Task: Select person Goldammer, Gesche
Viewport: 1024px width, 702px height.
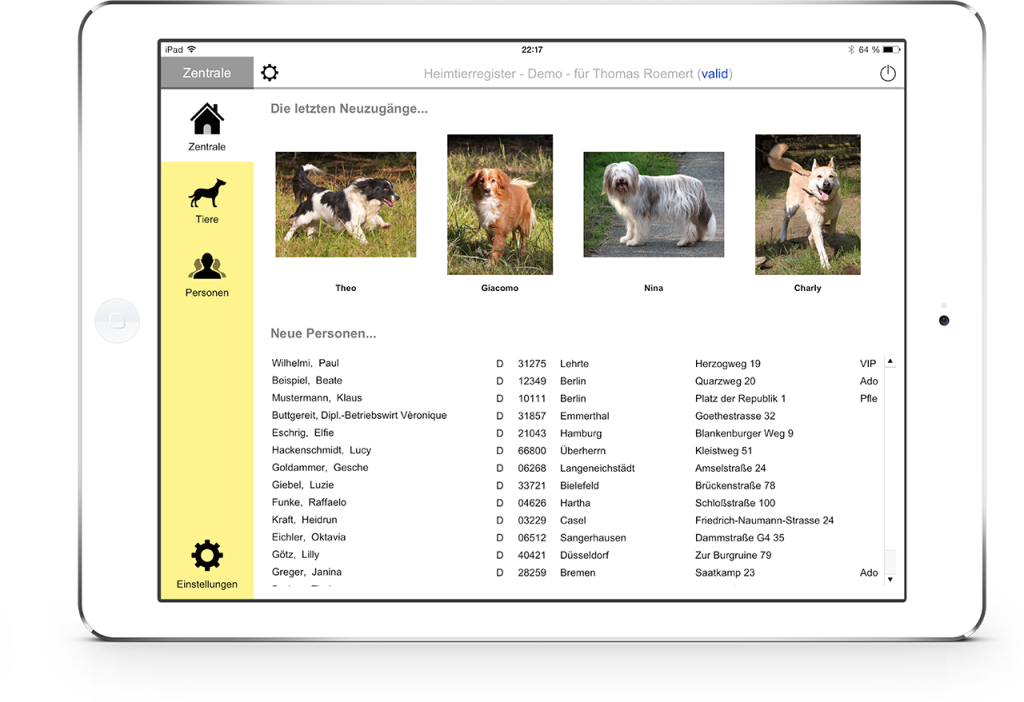Action: 320,468
